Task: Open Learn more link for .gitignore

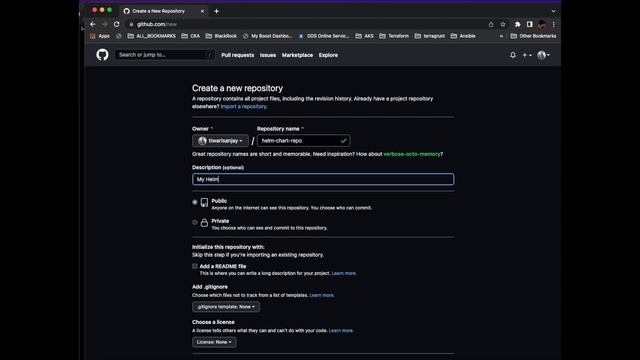Action: (322, 295)
